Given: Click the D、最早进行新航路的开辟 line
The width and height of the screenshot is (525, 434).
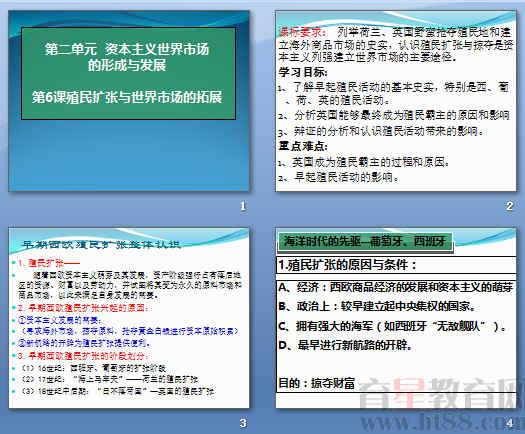Looking at the screenshot, I should click(x=345, y=345).
